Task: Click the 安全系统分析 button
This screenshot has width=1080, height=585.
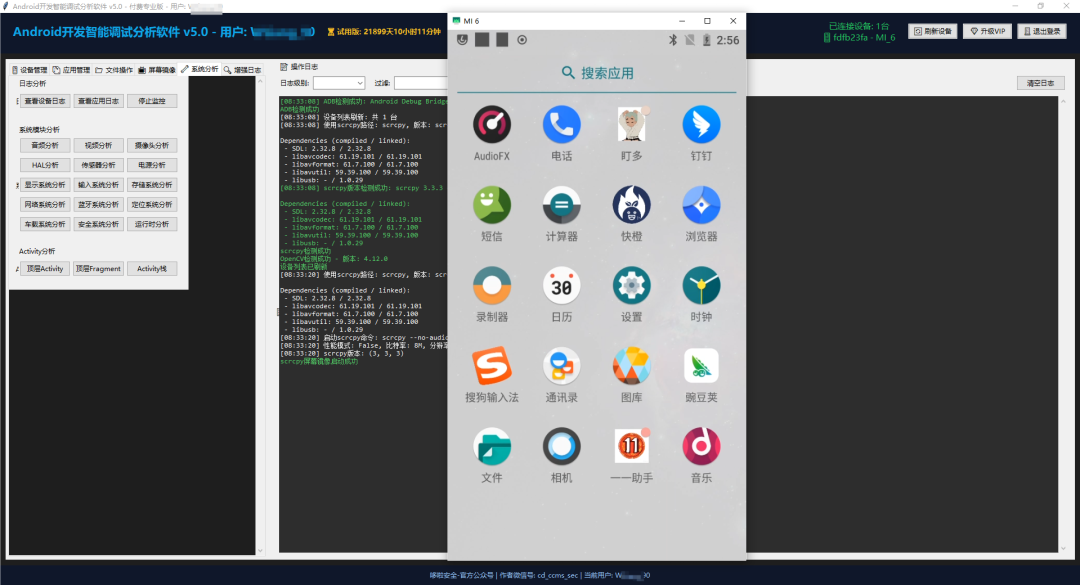Action: (98, 224)
